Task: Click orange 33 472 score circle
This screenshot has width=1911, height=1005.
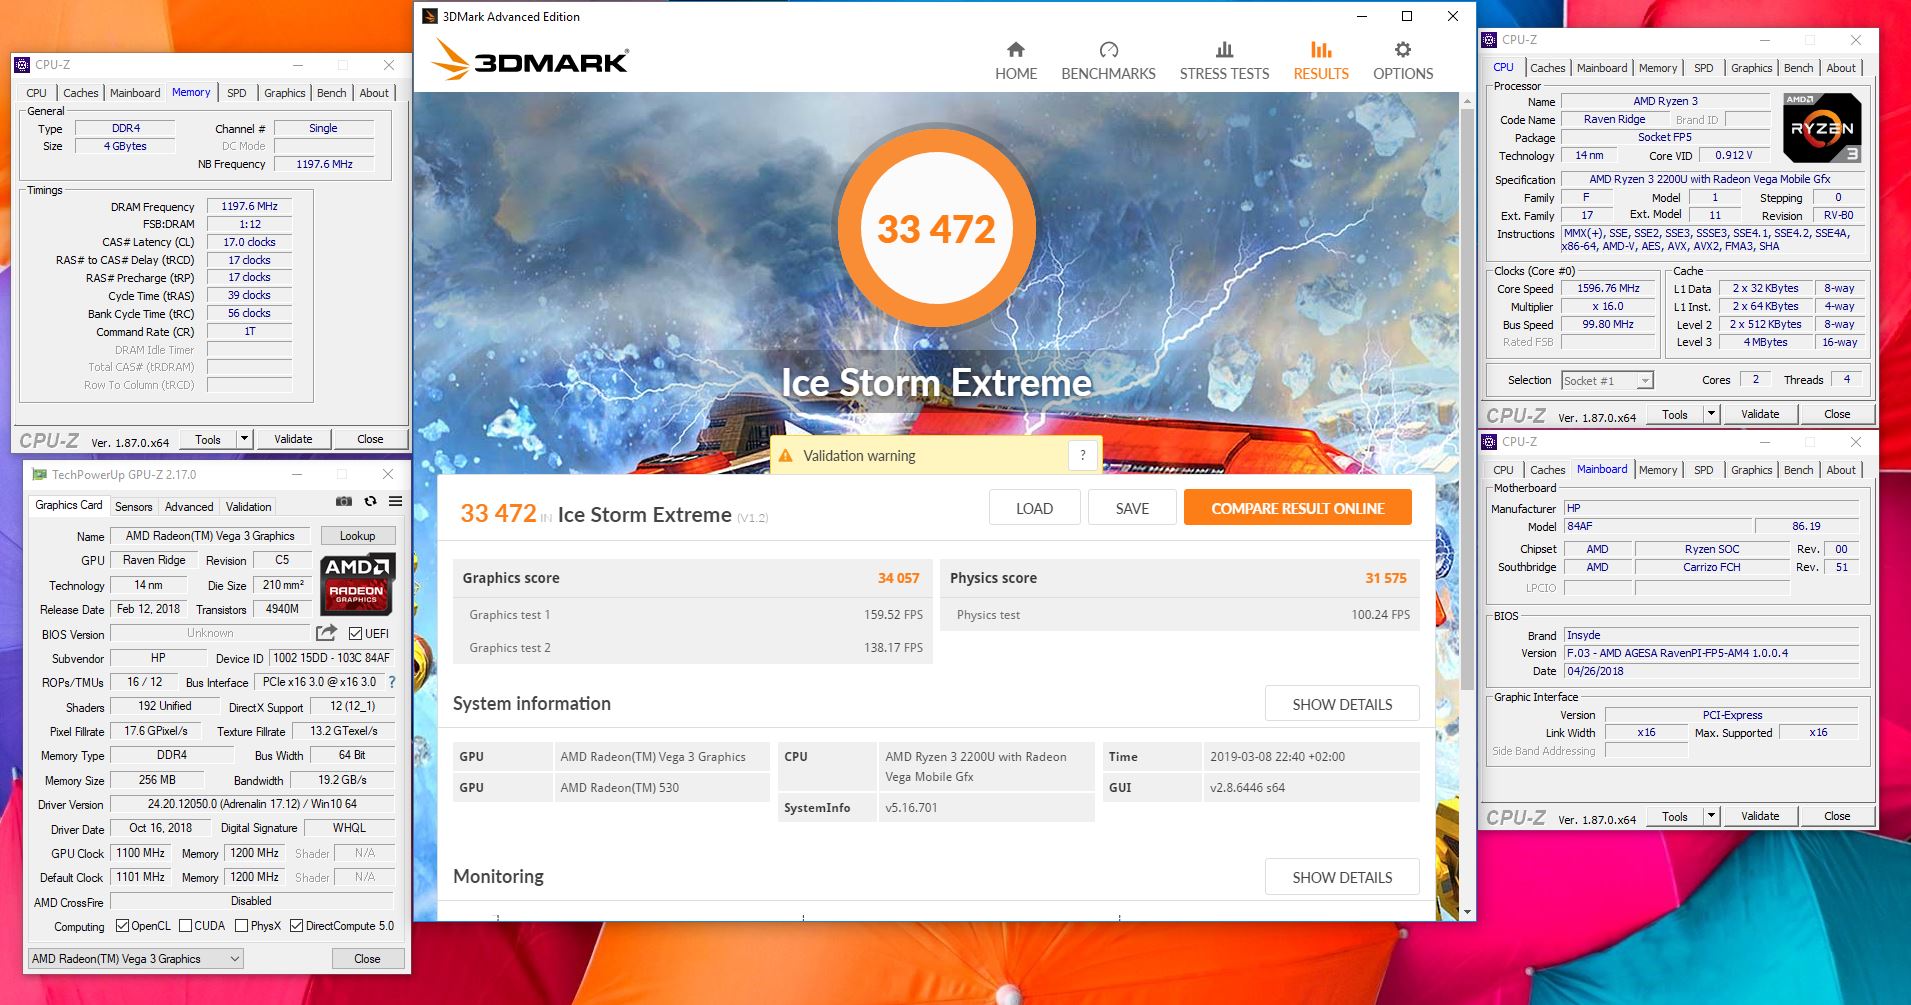Action: [936, 229]
